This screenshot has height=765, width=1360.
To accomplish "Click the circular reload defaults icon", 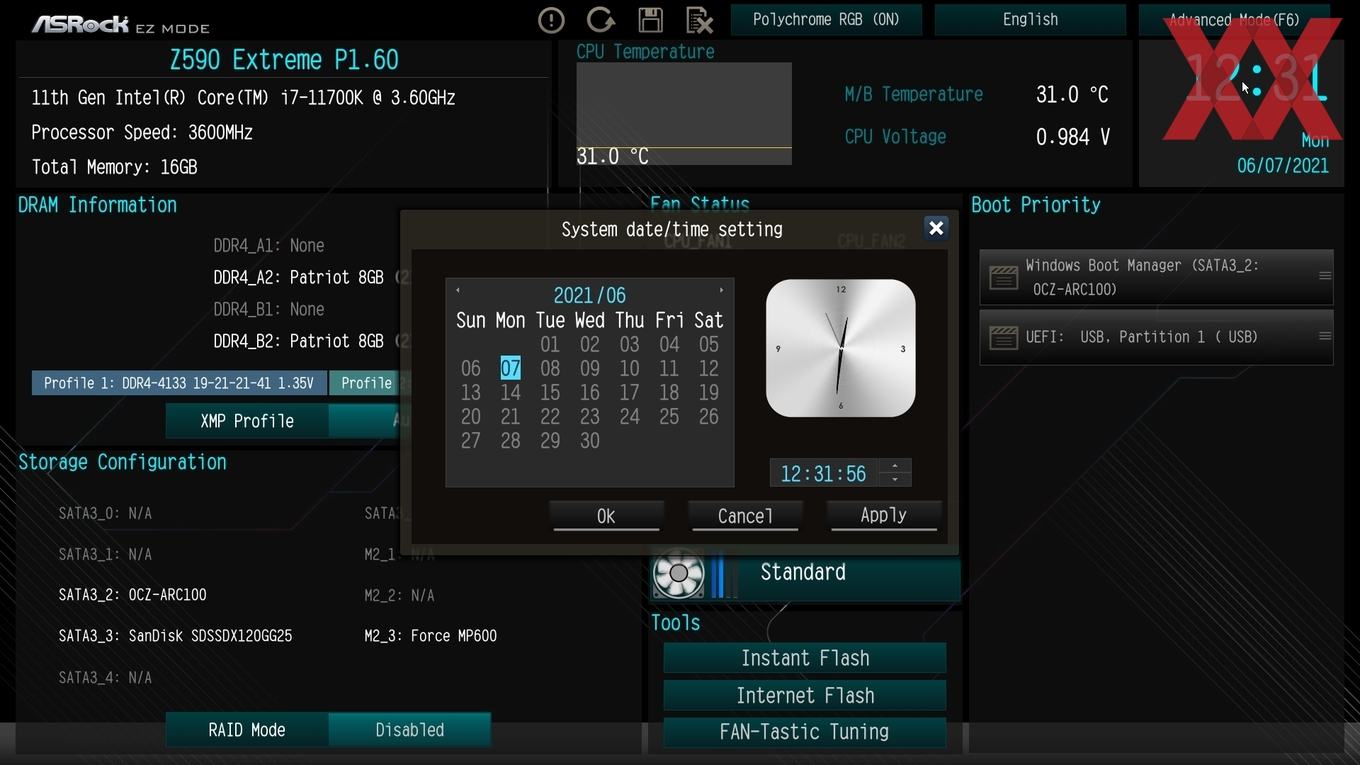I will click(600, 20).
